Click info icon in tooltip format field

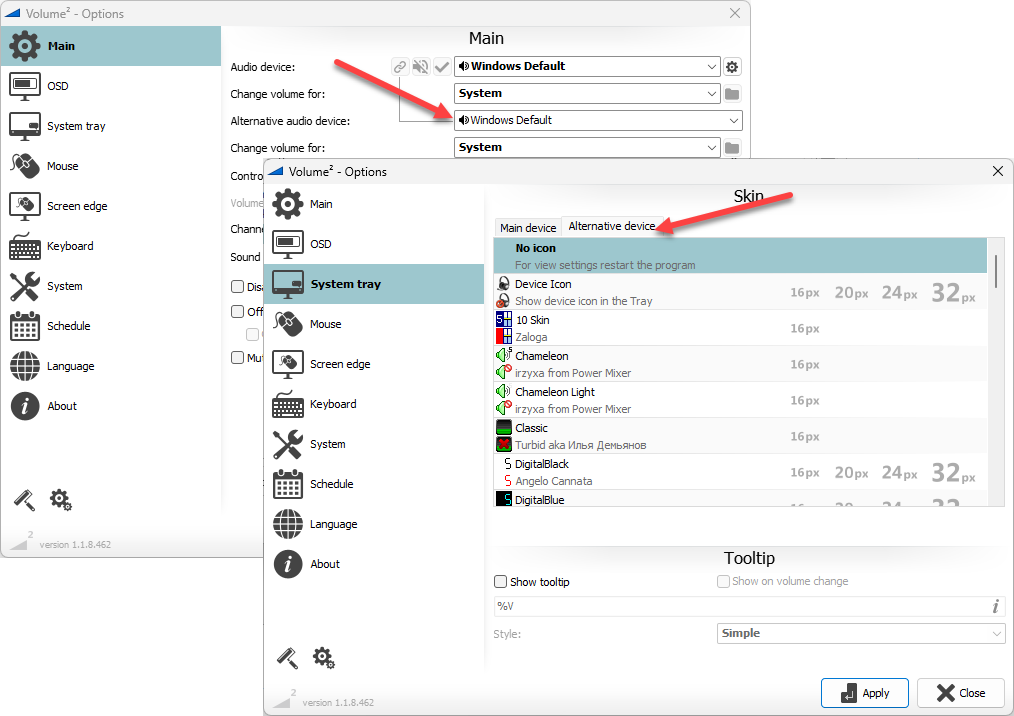pyautogui.click(x=995, y=606)
